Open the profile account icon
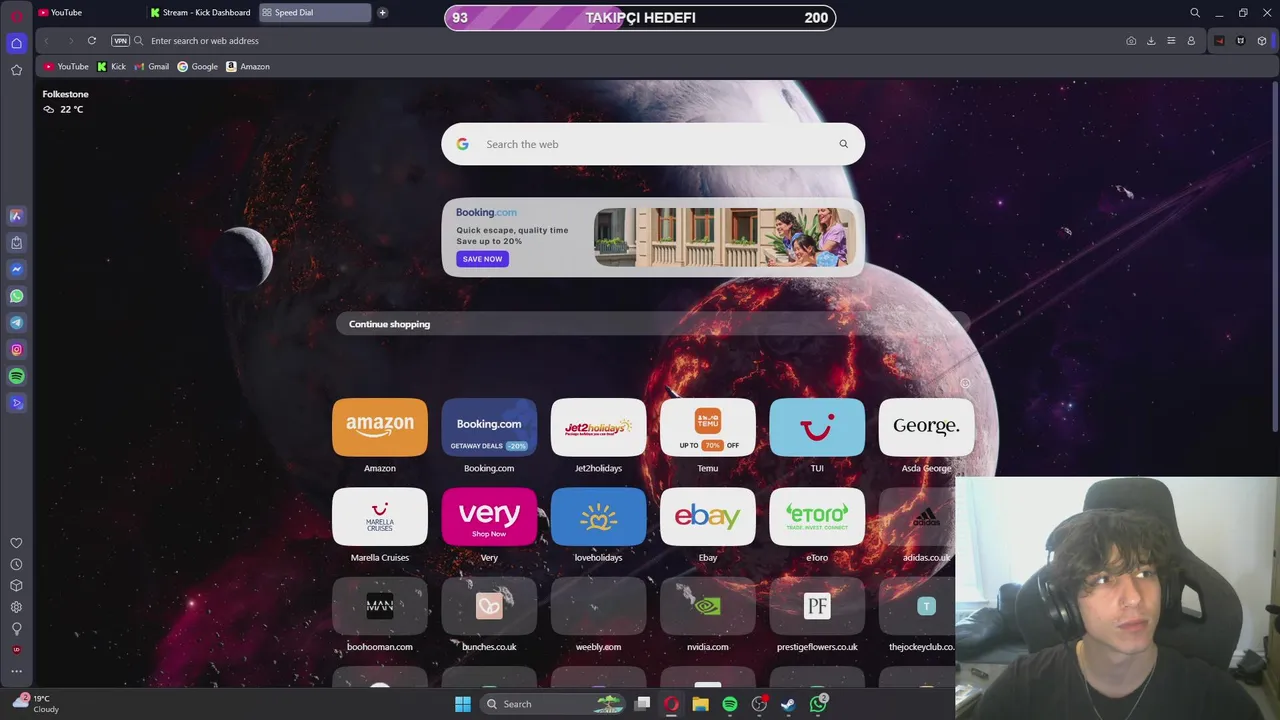Viewport: 1280px width, 720px height. point(1191,41)
